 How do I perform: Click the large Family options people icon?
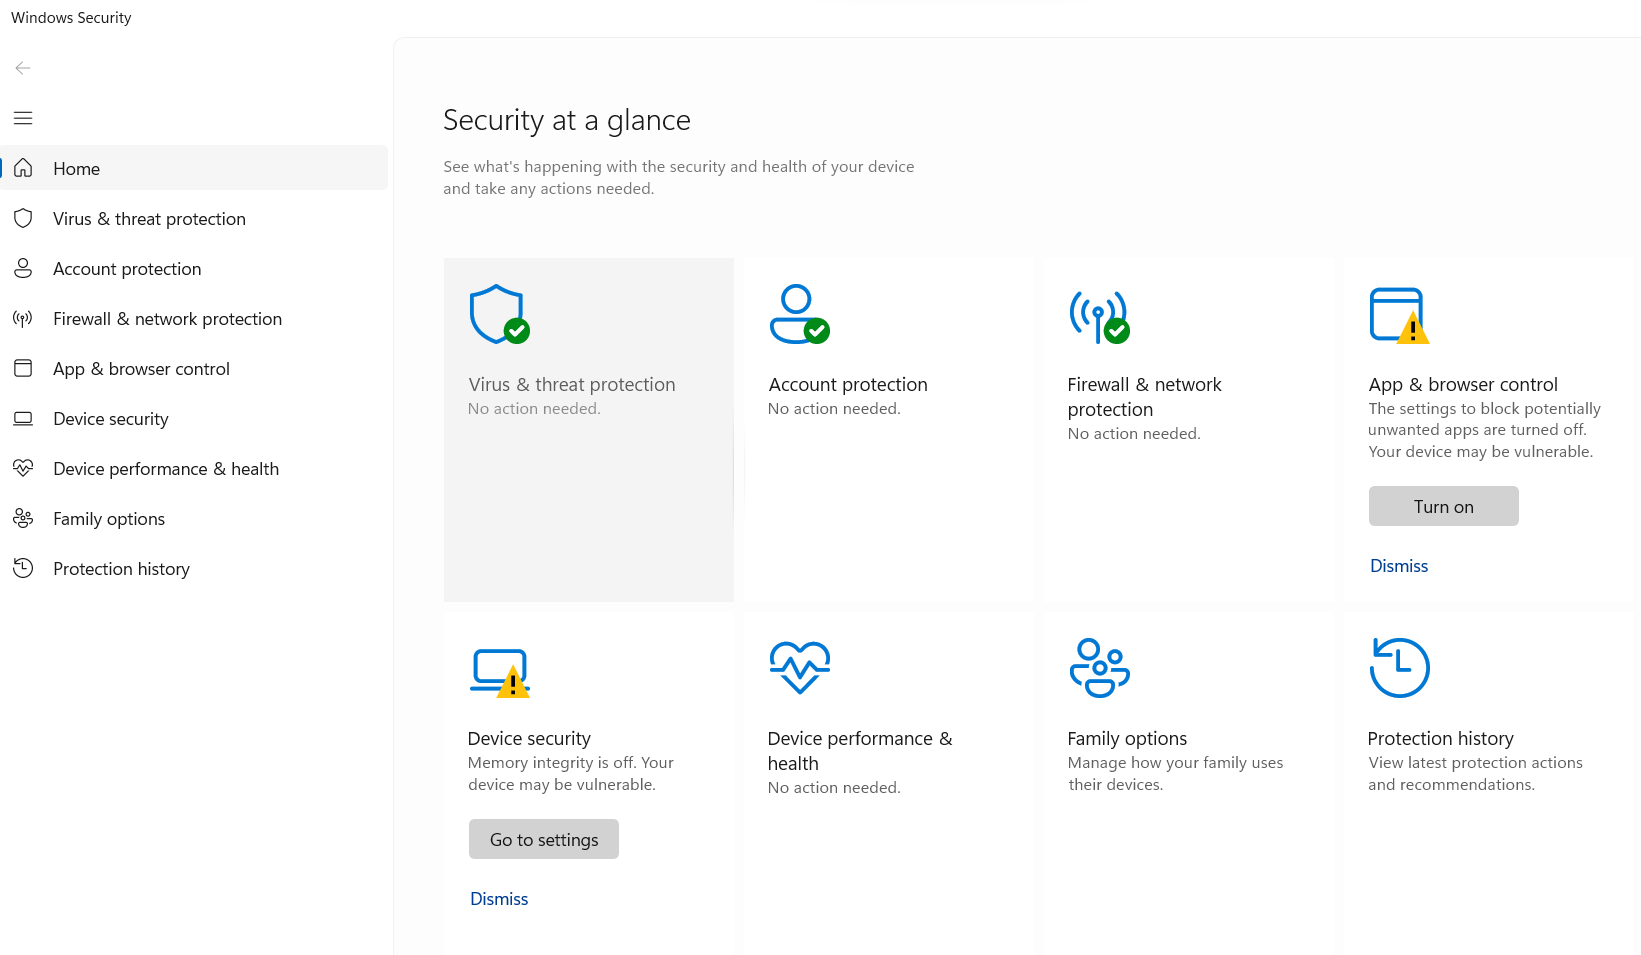pyautogui.click(x=1099, y=668)
